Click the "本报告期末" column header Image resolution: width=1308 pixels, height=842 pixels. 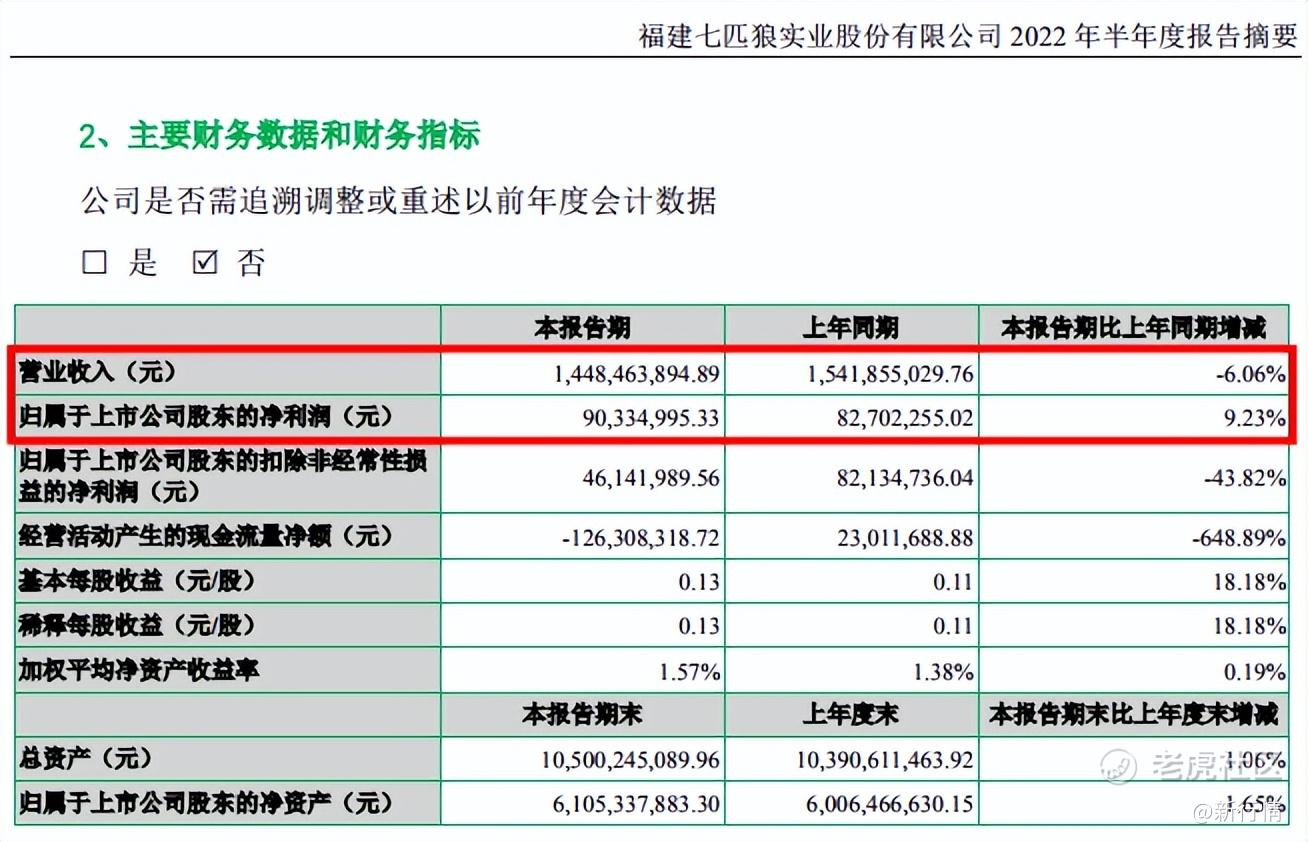pyautogui.click(x=582, y=714)
